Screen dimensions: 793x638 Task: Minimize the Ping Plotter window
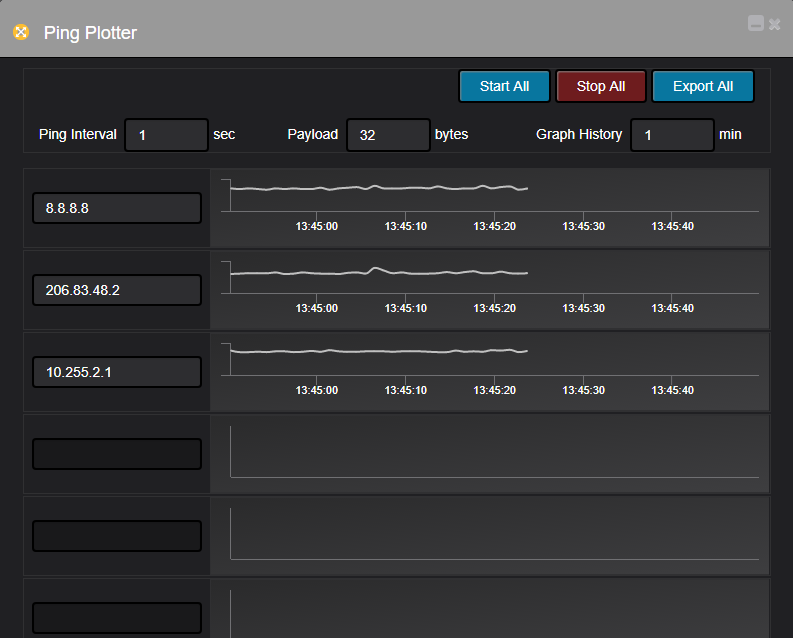tap(756, 23)
